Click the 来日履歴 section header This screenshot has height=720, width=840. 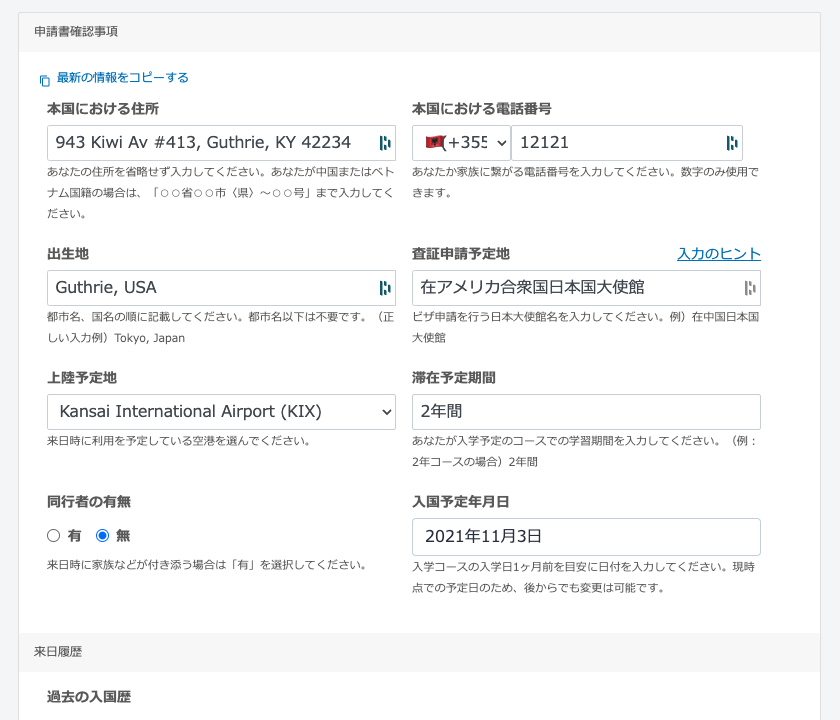pyautogui.click(x=58, y=652)
